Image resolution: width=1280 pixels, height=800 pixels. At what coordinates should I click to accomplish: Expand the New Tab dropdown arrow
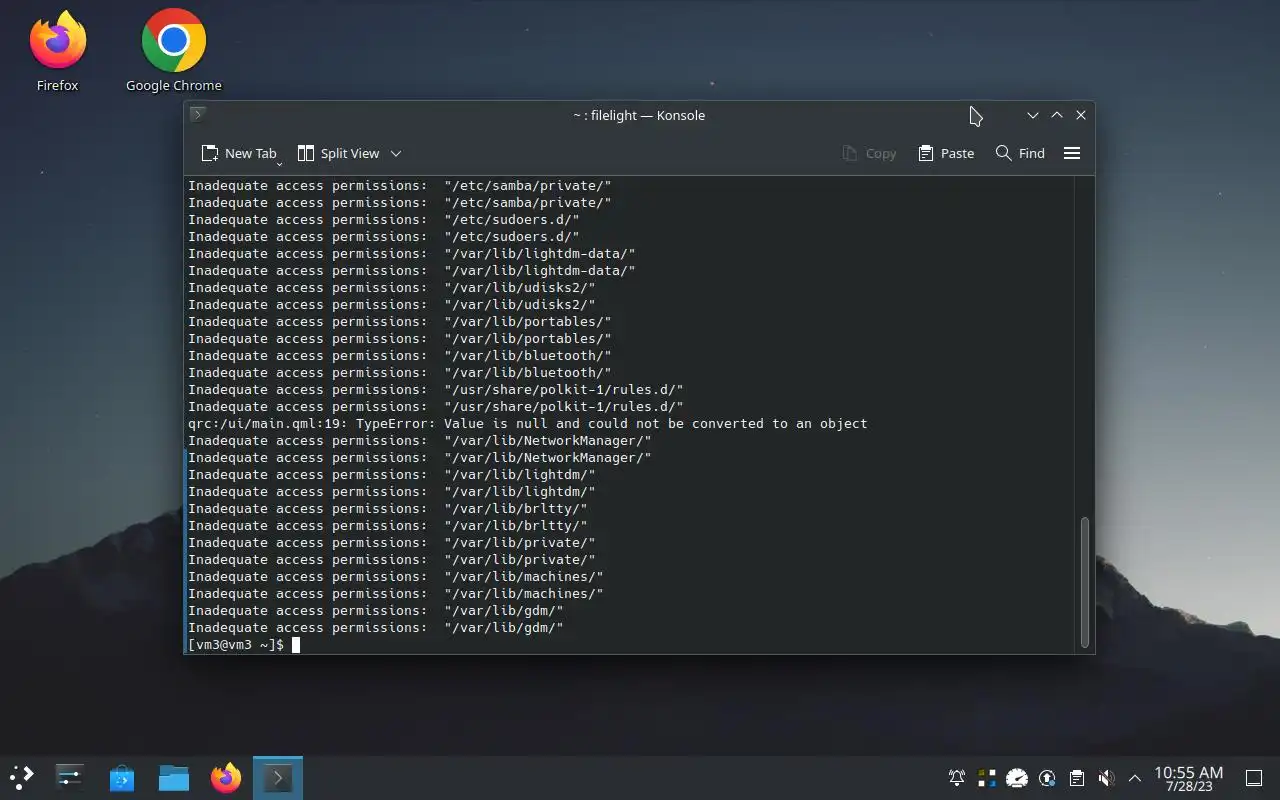tap(280, 162)
